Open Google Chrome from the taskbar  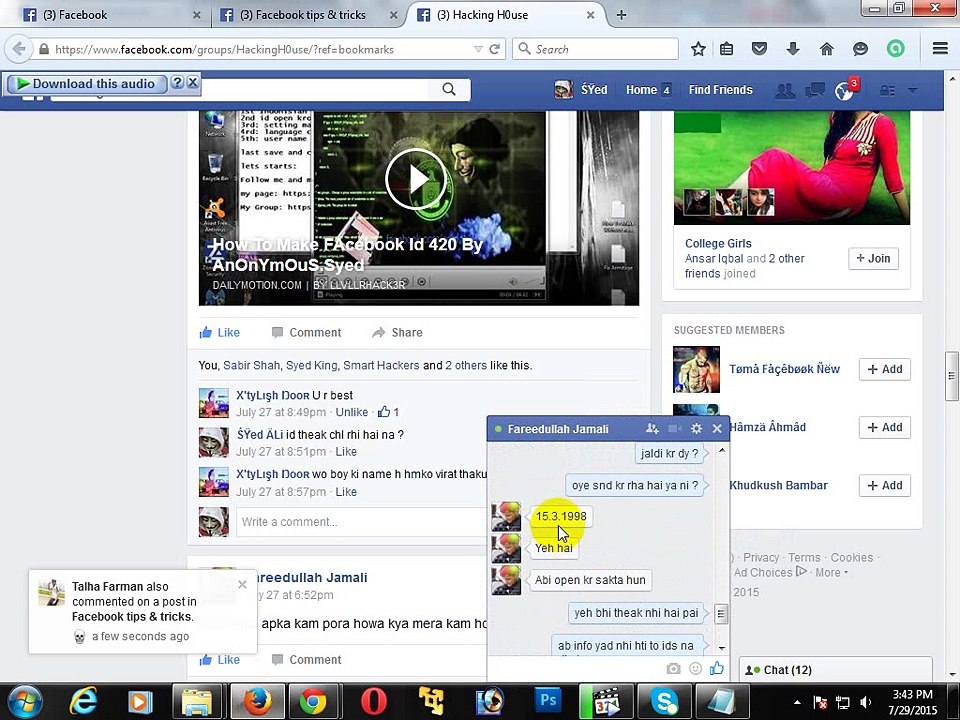click(x=313, y=702)
